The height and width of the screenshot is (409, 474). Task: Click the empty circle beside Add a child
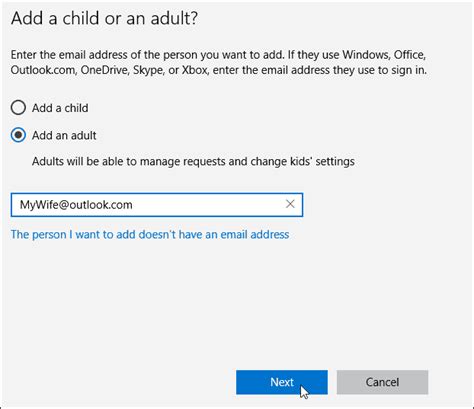(x=18, y=108)
